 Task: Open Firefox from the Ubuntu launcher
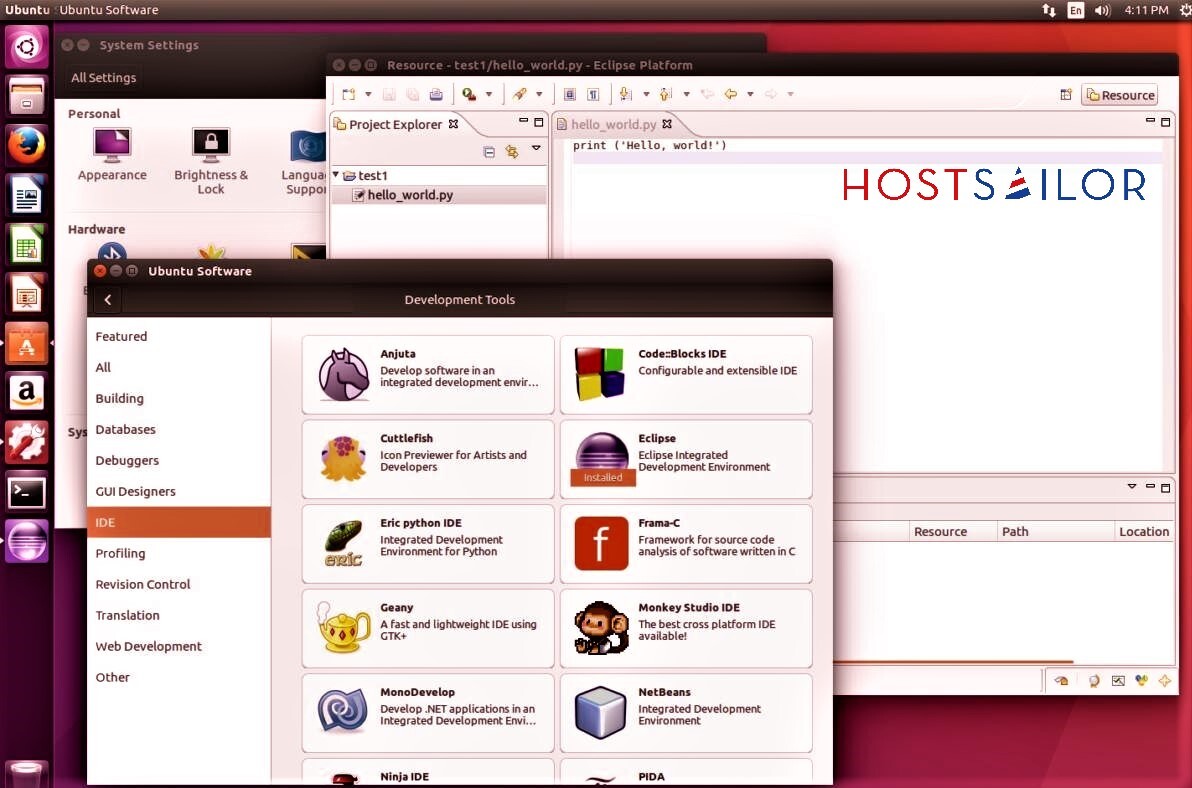[27, 146]
